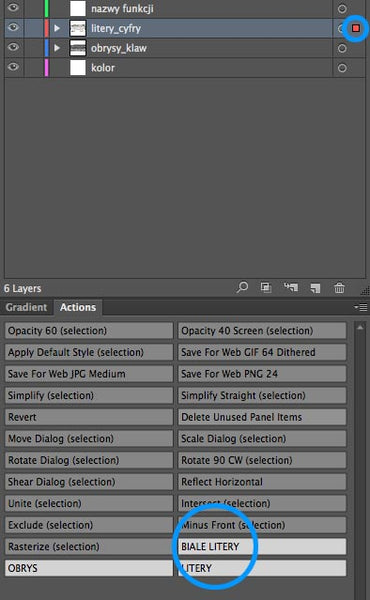Screen dimensions: 370x600
Task: Toggle lock column for obrysy_klaw layer
Action: point(33,48)
